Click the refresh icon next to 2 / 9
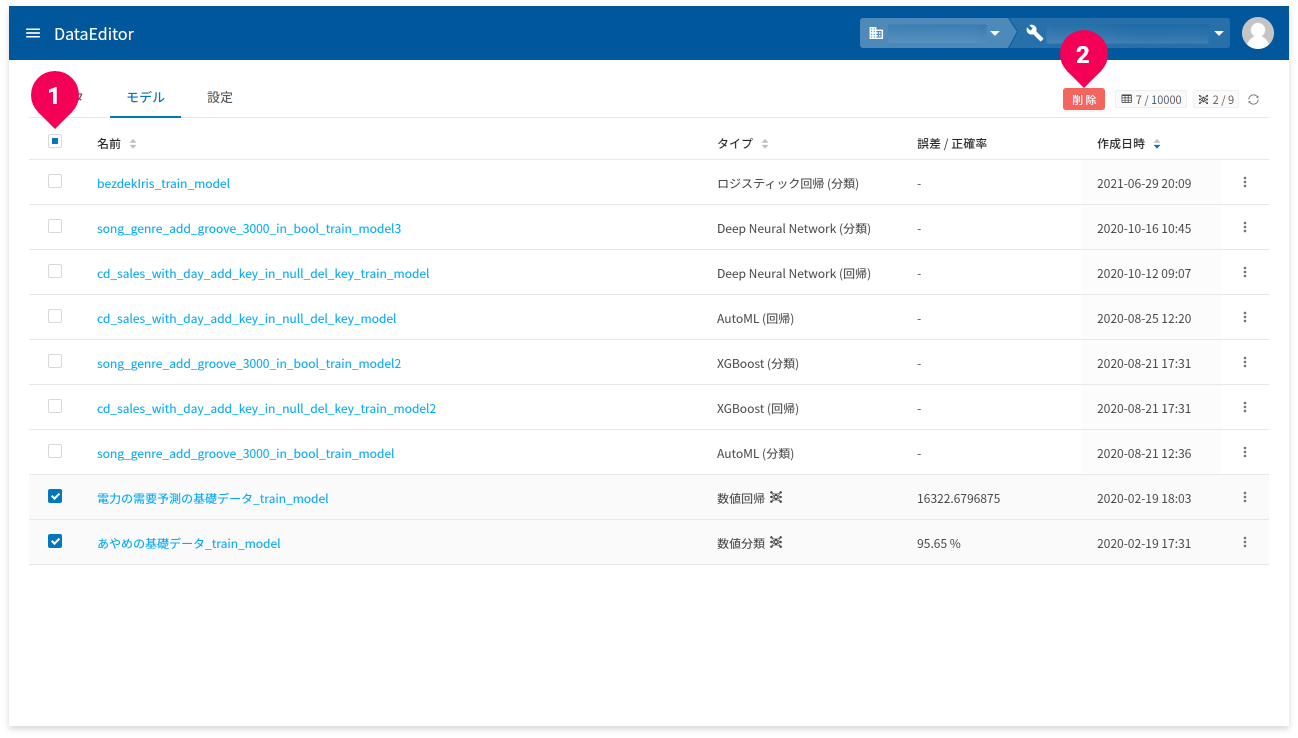 pos(1253,99)
